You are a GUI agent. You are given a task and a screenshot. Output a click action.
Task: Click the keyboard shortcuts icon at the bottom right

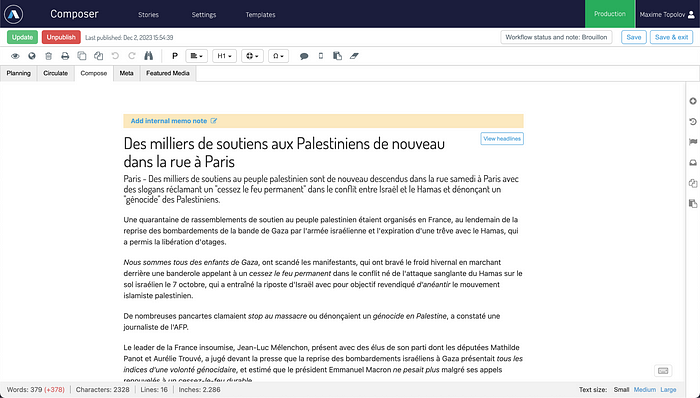[663, 371]
